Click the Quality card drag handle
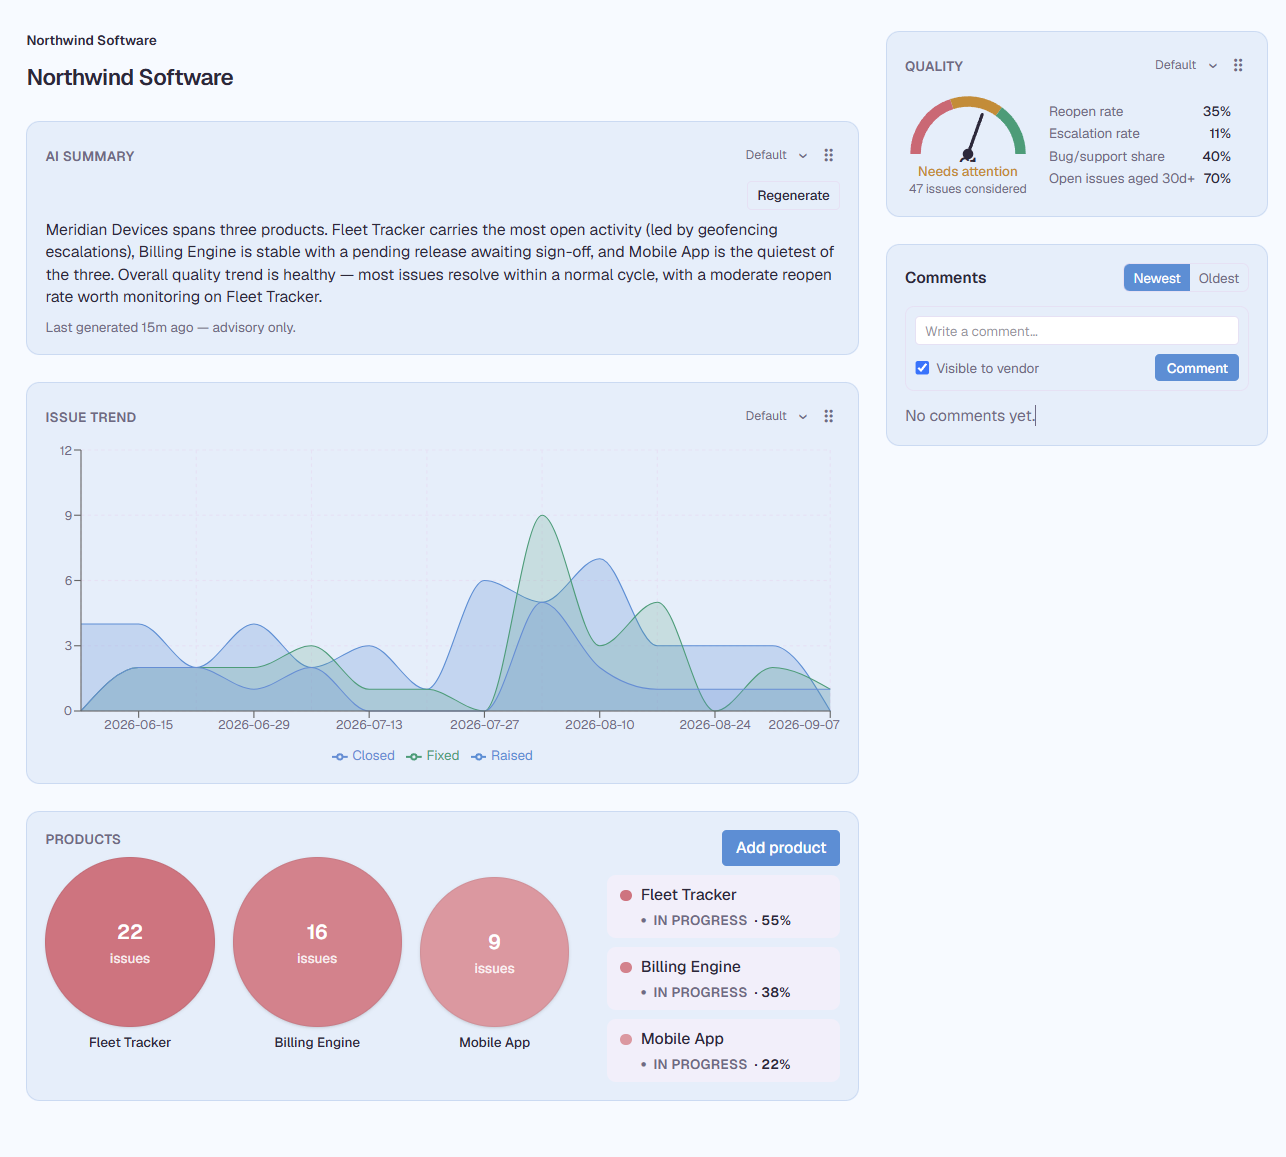 point(1238,65)
